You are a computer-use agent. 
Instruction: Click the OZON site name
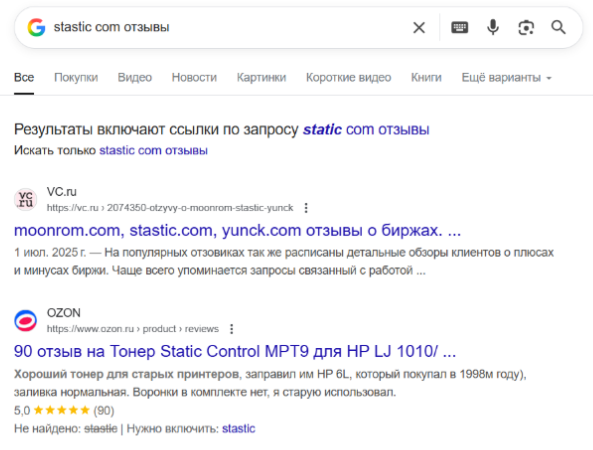(64, 313)
